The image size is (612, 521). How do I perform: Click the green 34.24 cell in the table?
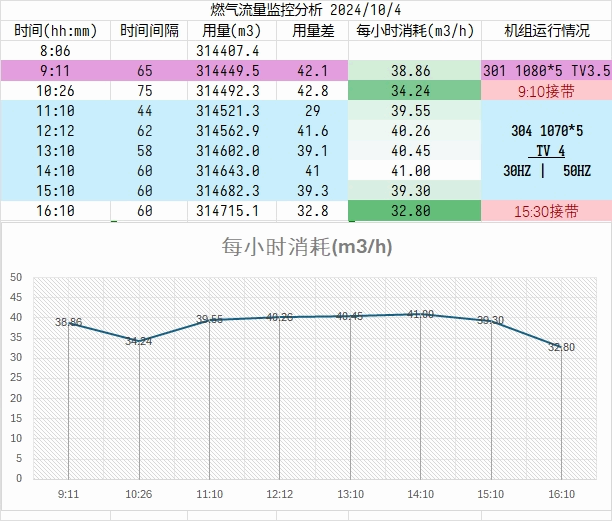pos(414,91)
